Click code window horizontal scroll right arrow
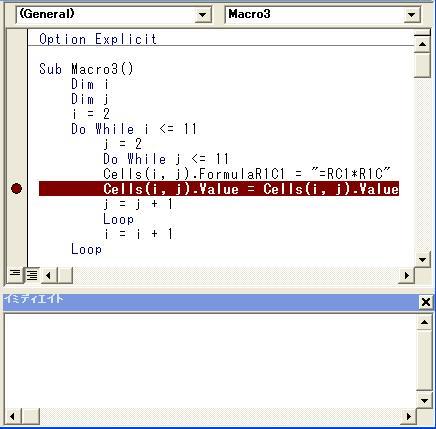Viewport: 436px width, 429px height. 407,275
